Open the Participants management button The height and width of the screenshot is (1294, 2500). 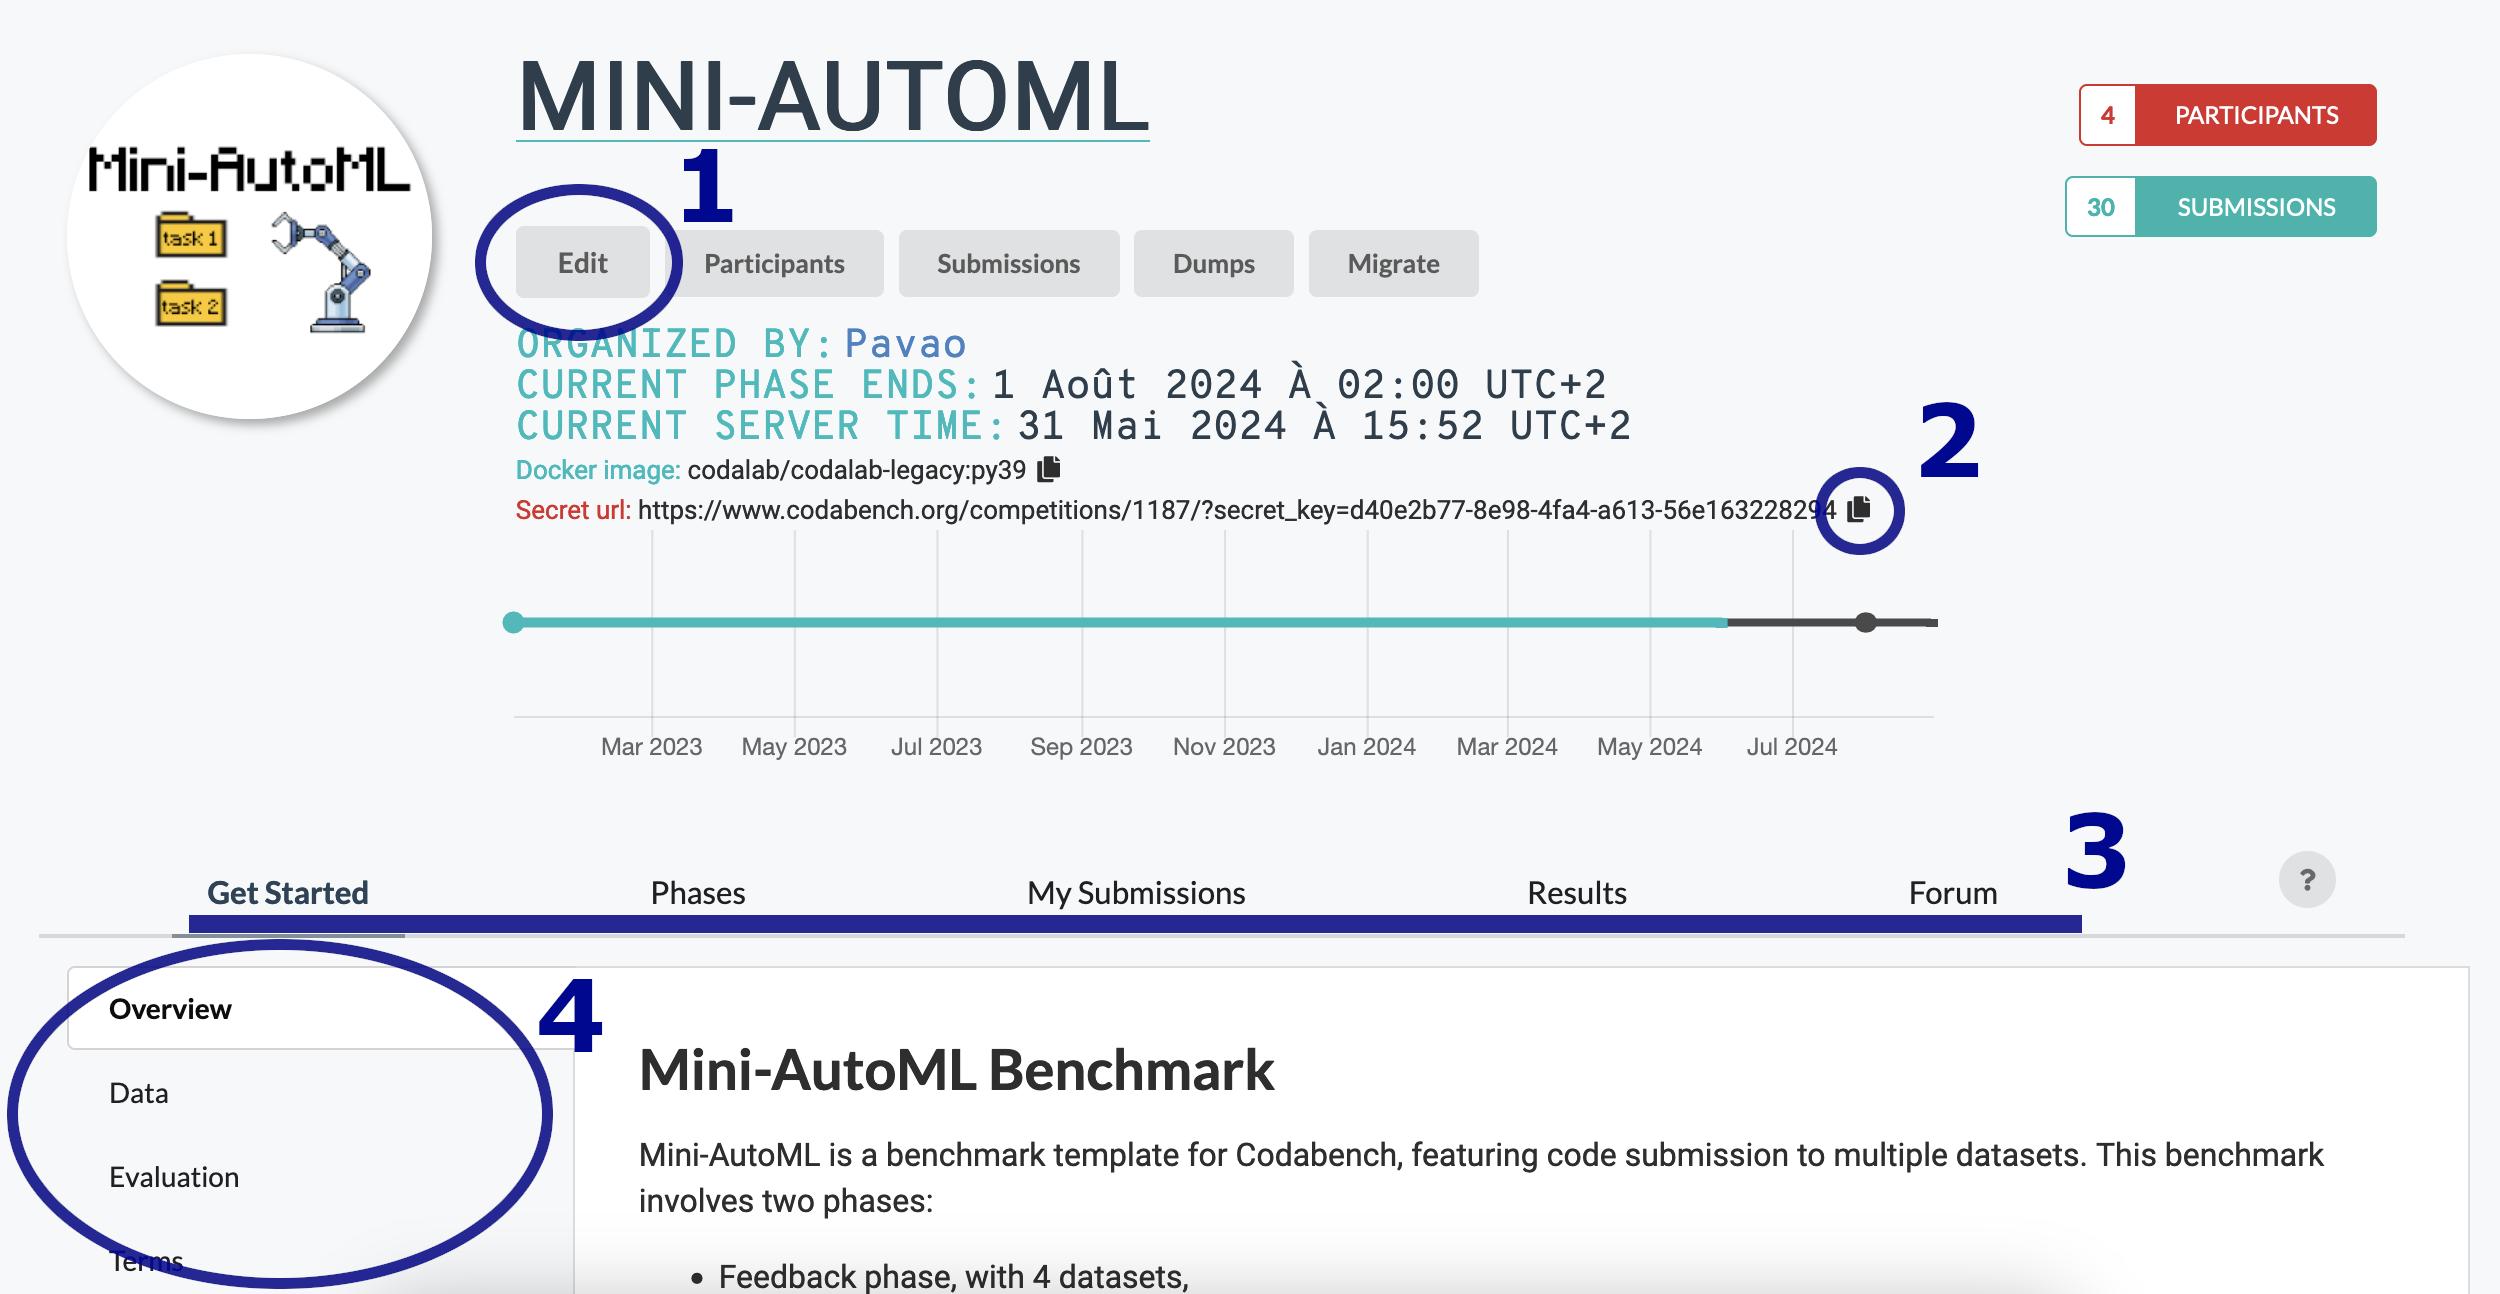[x=774, y=264]
